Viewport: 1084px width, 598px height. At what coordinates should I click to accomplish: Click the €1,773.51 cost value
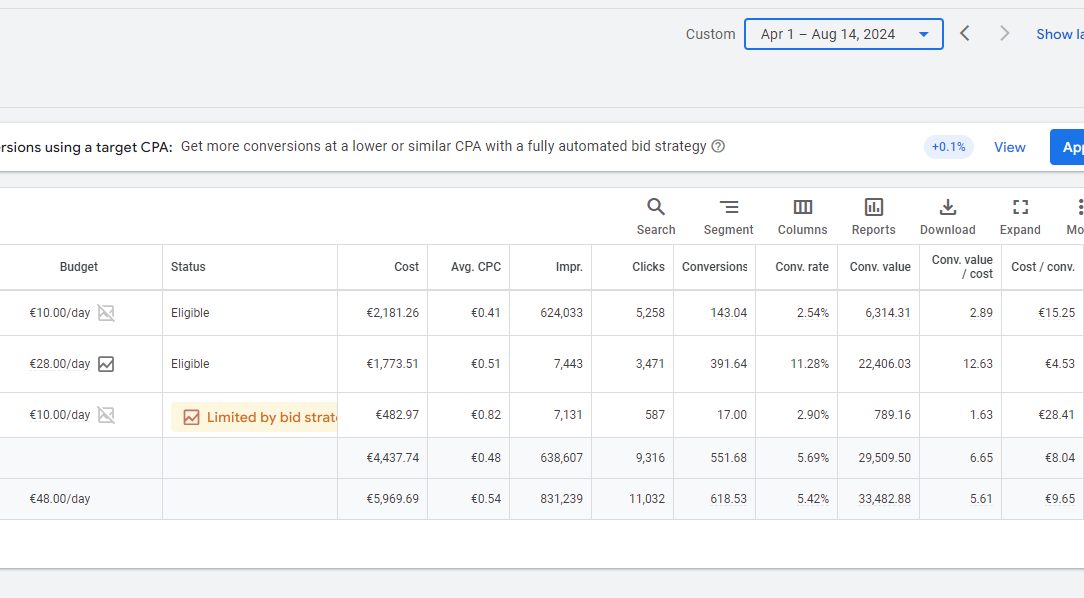(x=393, y=364)
